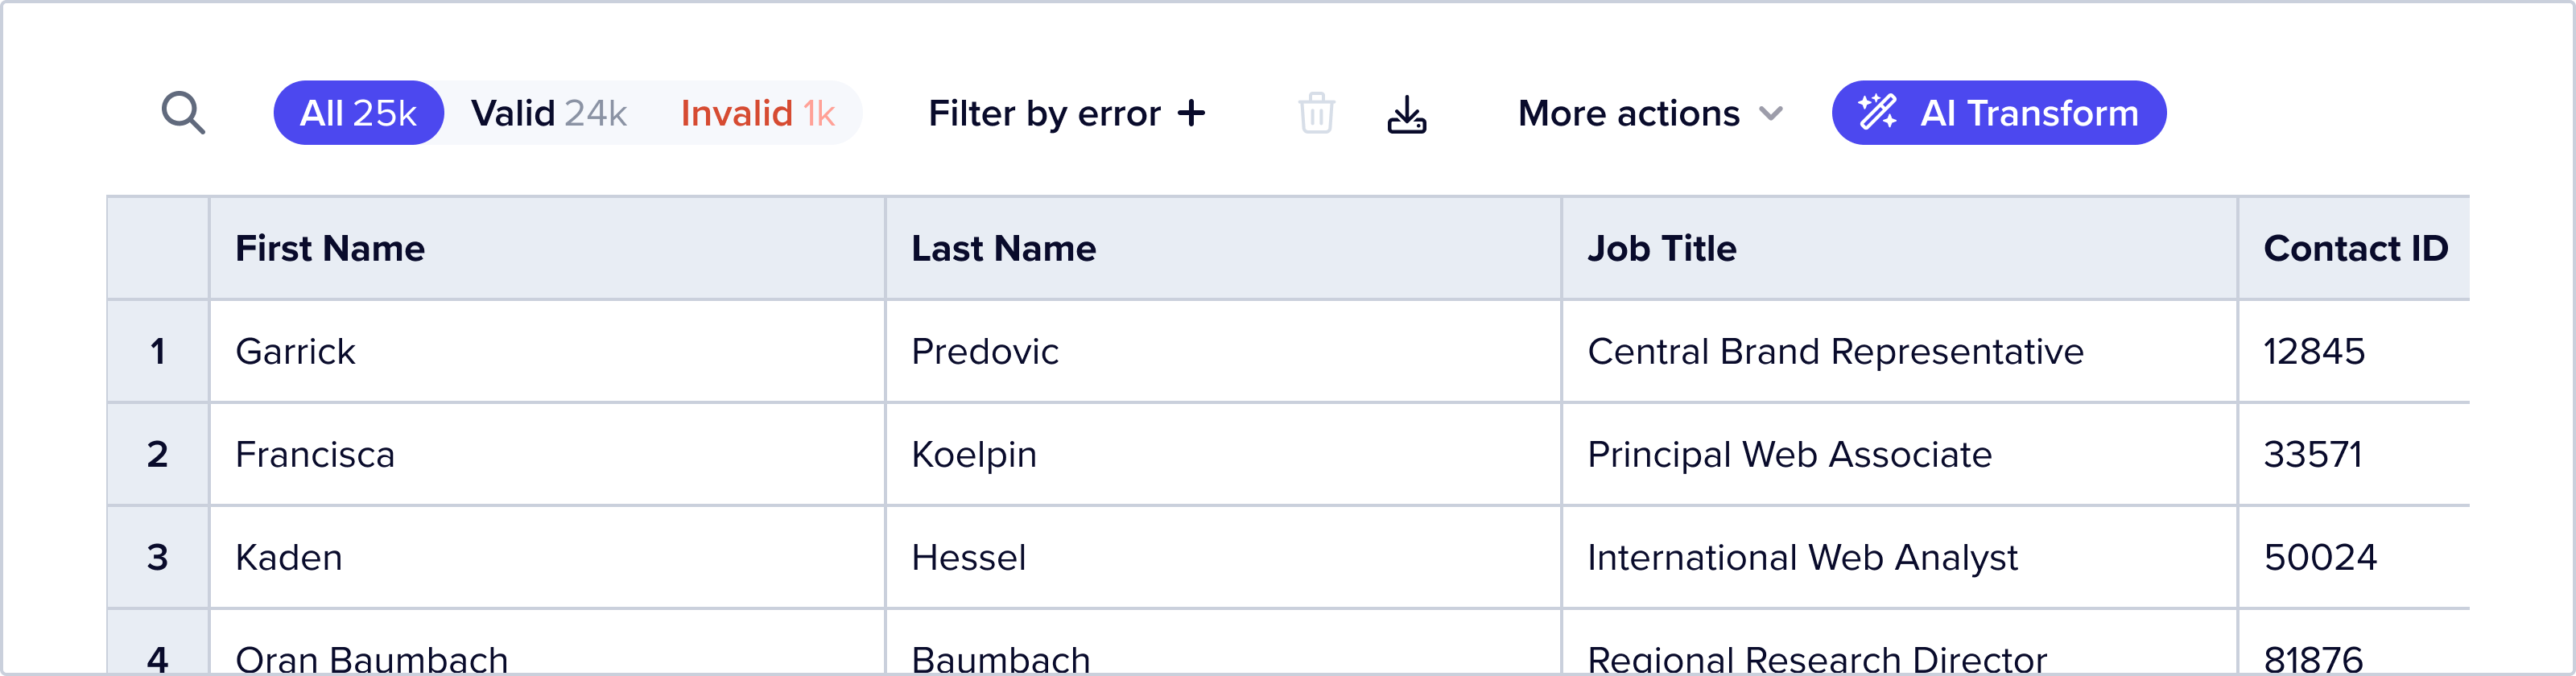Open the More actions dropdown
The width and height of the screenshot is (2576, 676).
point(1649,113)
